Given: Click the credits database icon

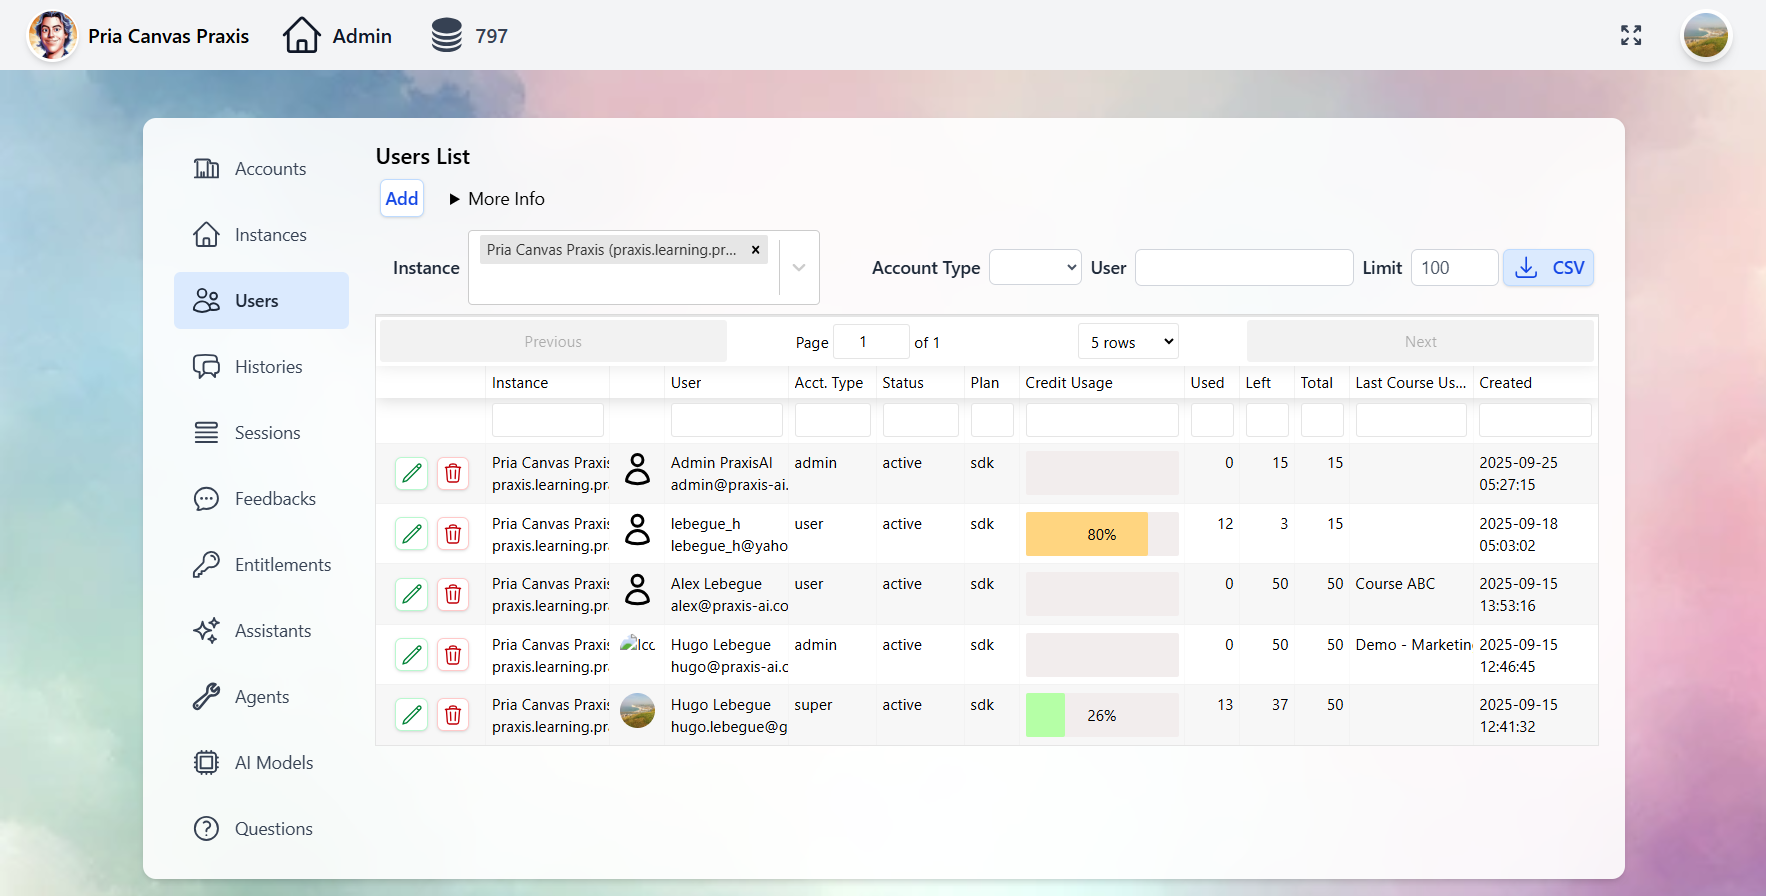Looking at the screenshot, I should [x=446, y=36].
